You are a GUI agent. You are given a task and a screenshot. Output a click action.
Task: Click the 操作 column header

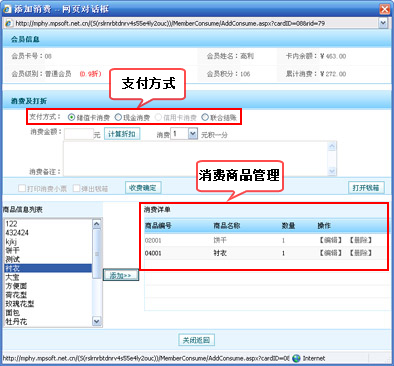324,226
